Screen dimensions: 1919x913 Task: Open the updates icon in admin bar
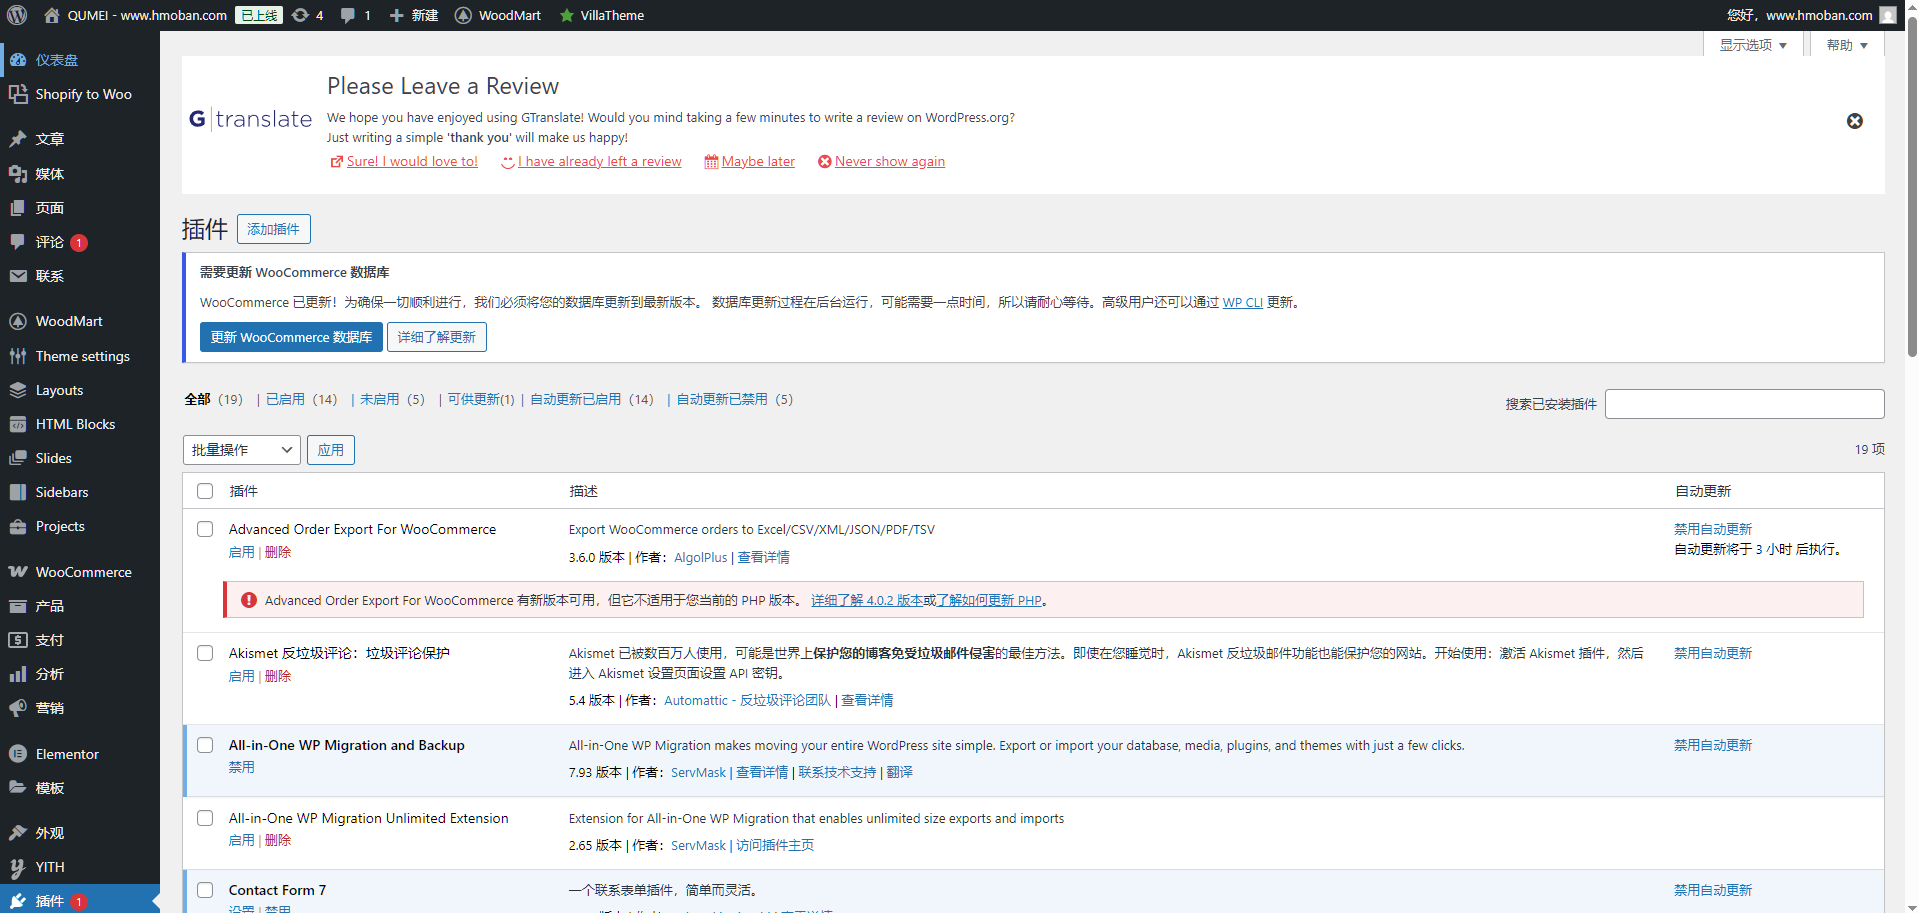pyautogui.click(x=300, y=15)
